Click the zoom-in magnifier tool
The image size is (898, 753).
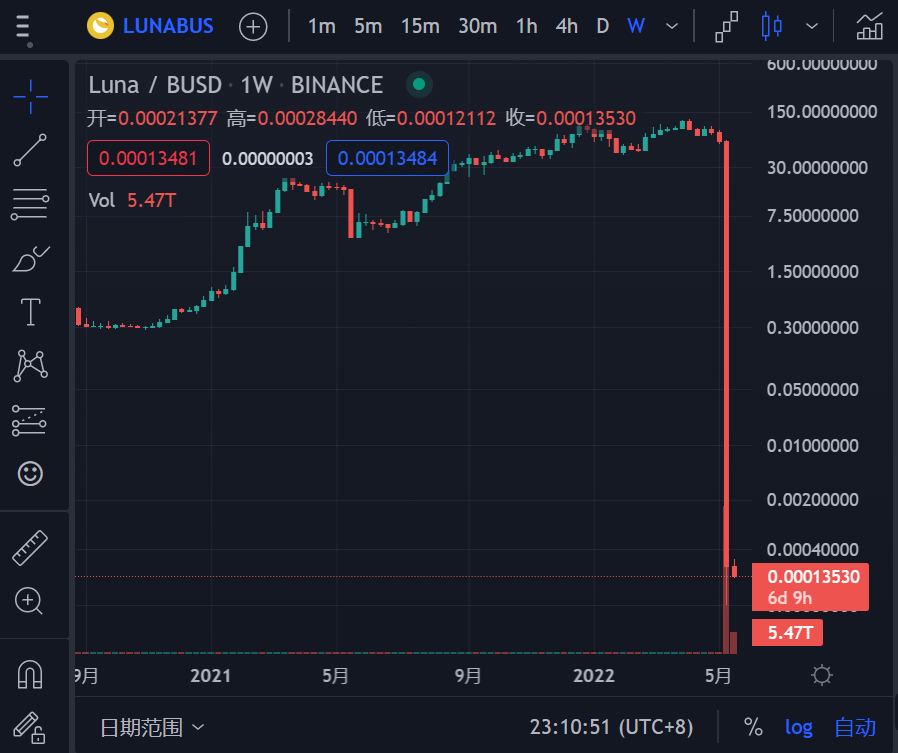pyautogui.click(x=29, y=601)
